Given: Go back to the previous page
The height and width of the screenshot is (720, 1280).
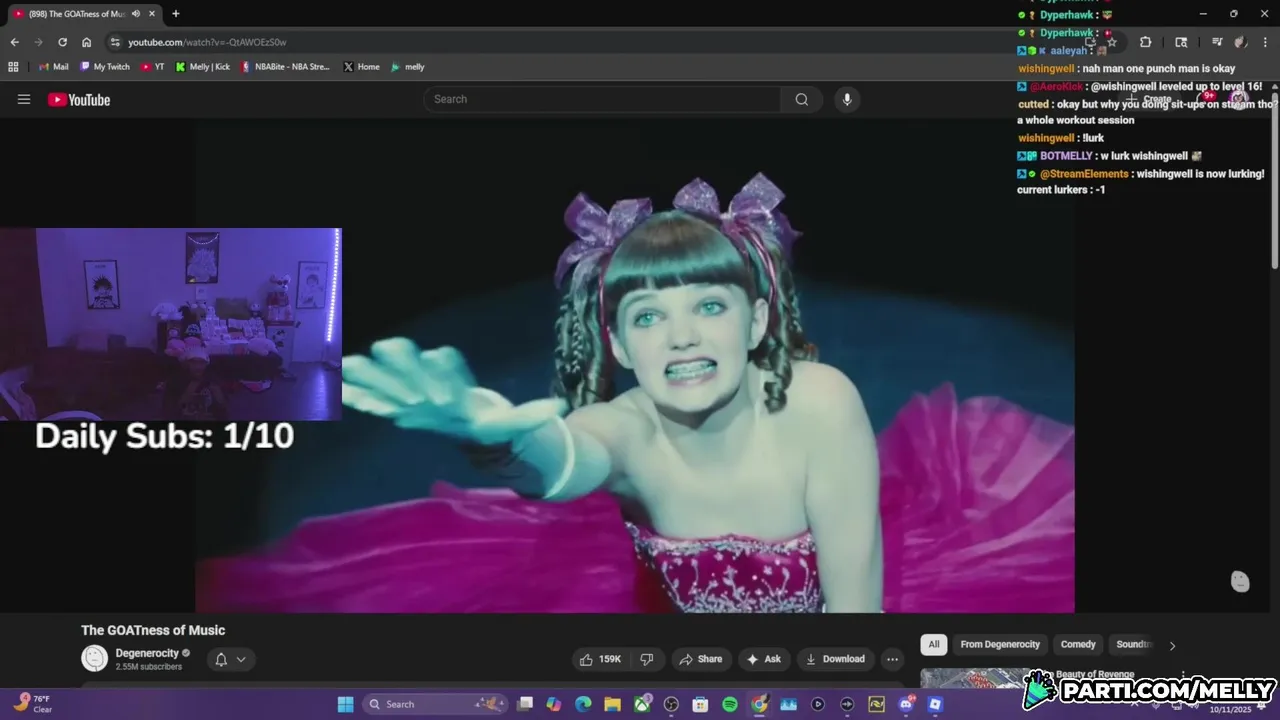Looking at the screenshot, I should 14,42.
